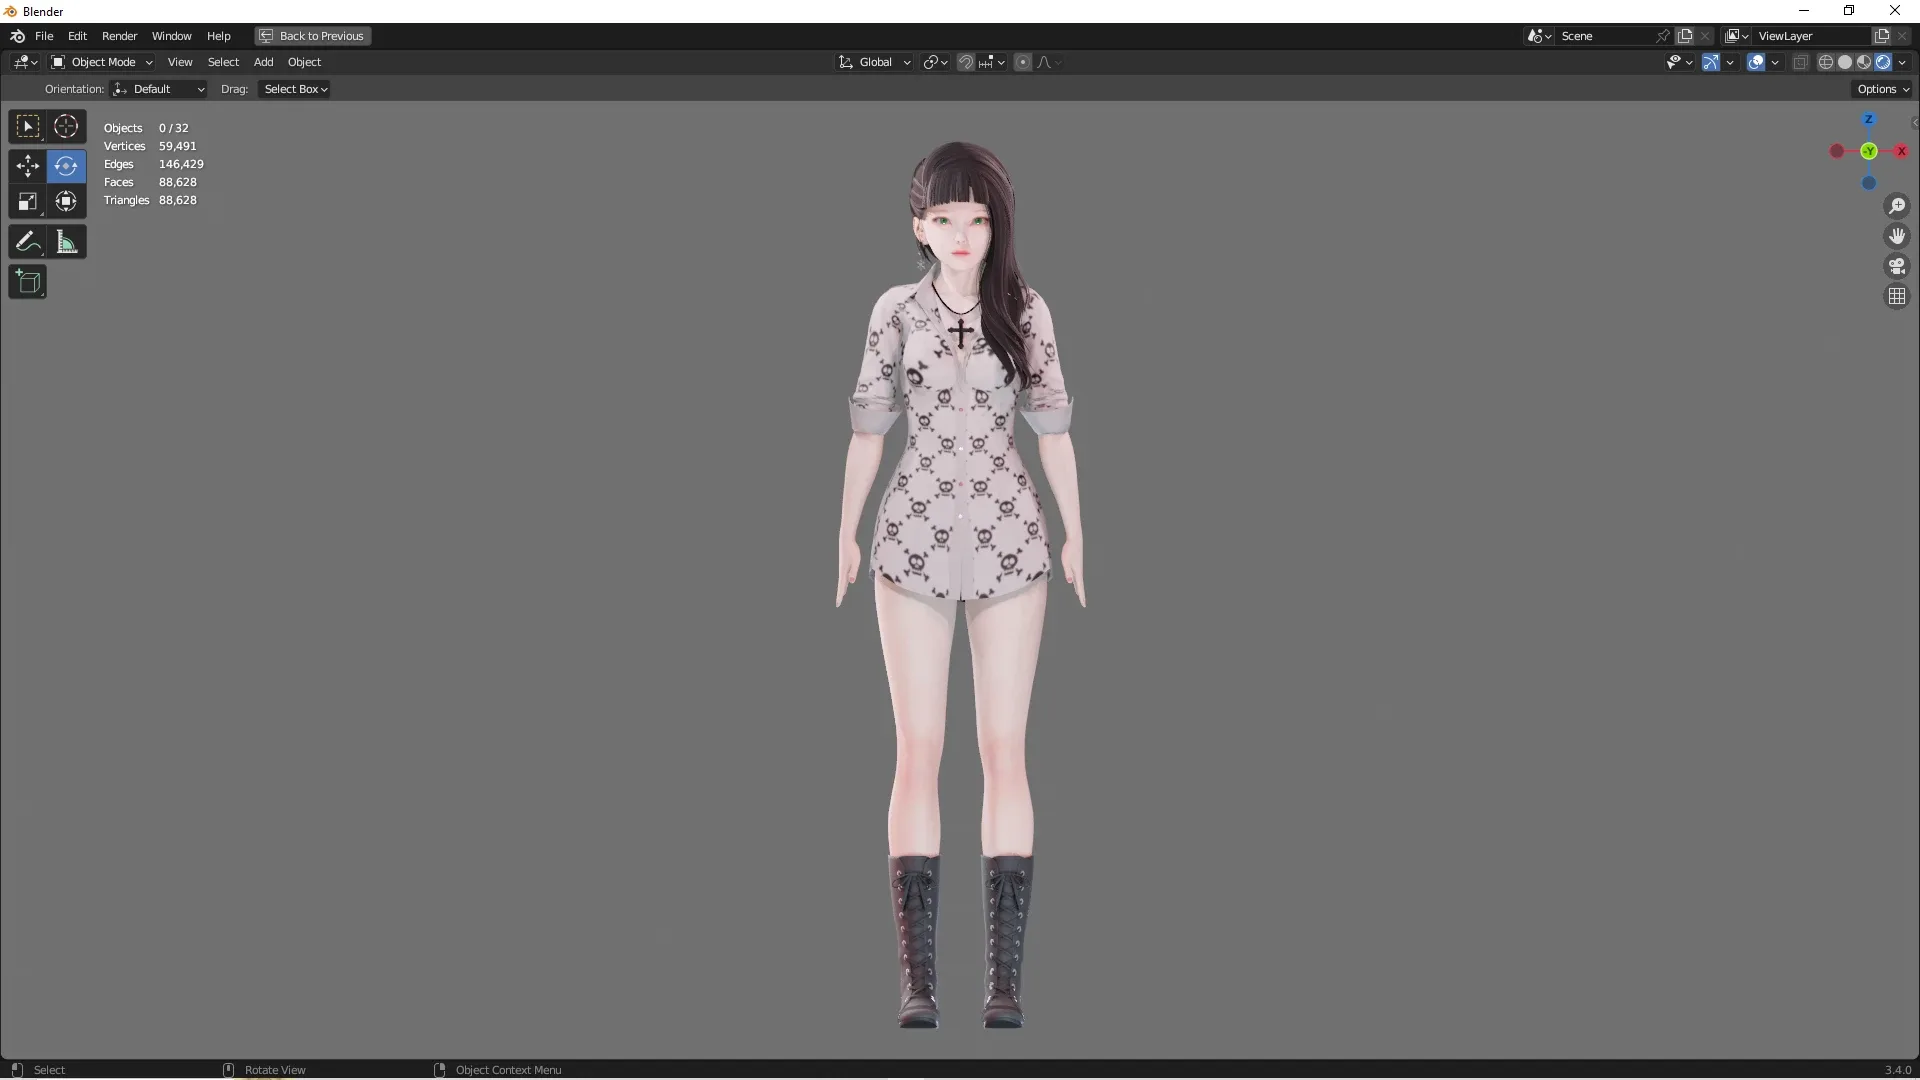This screenshot has width=1920, height=1080.
Task: Open the Object Mode dropdown
Action: click(x=101, y=61)
